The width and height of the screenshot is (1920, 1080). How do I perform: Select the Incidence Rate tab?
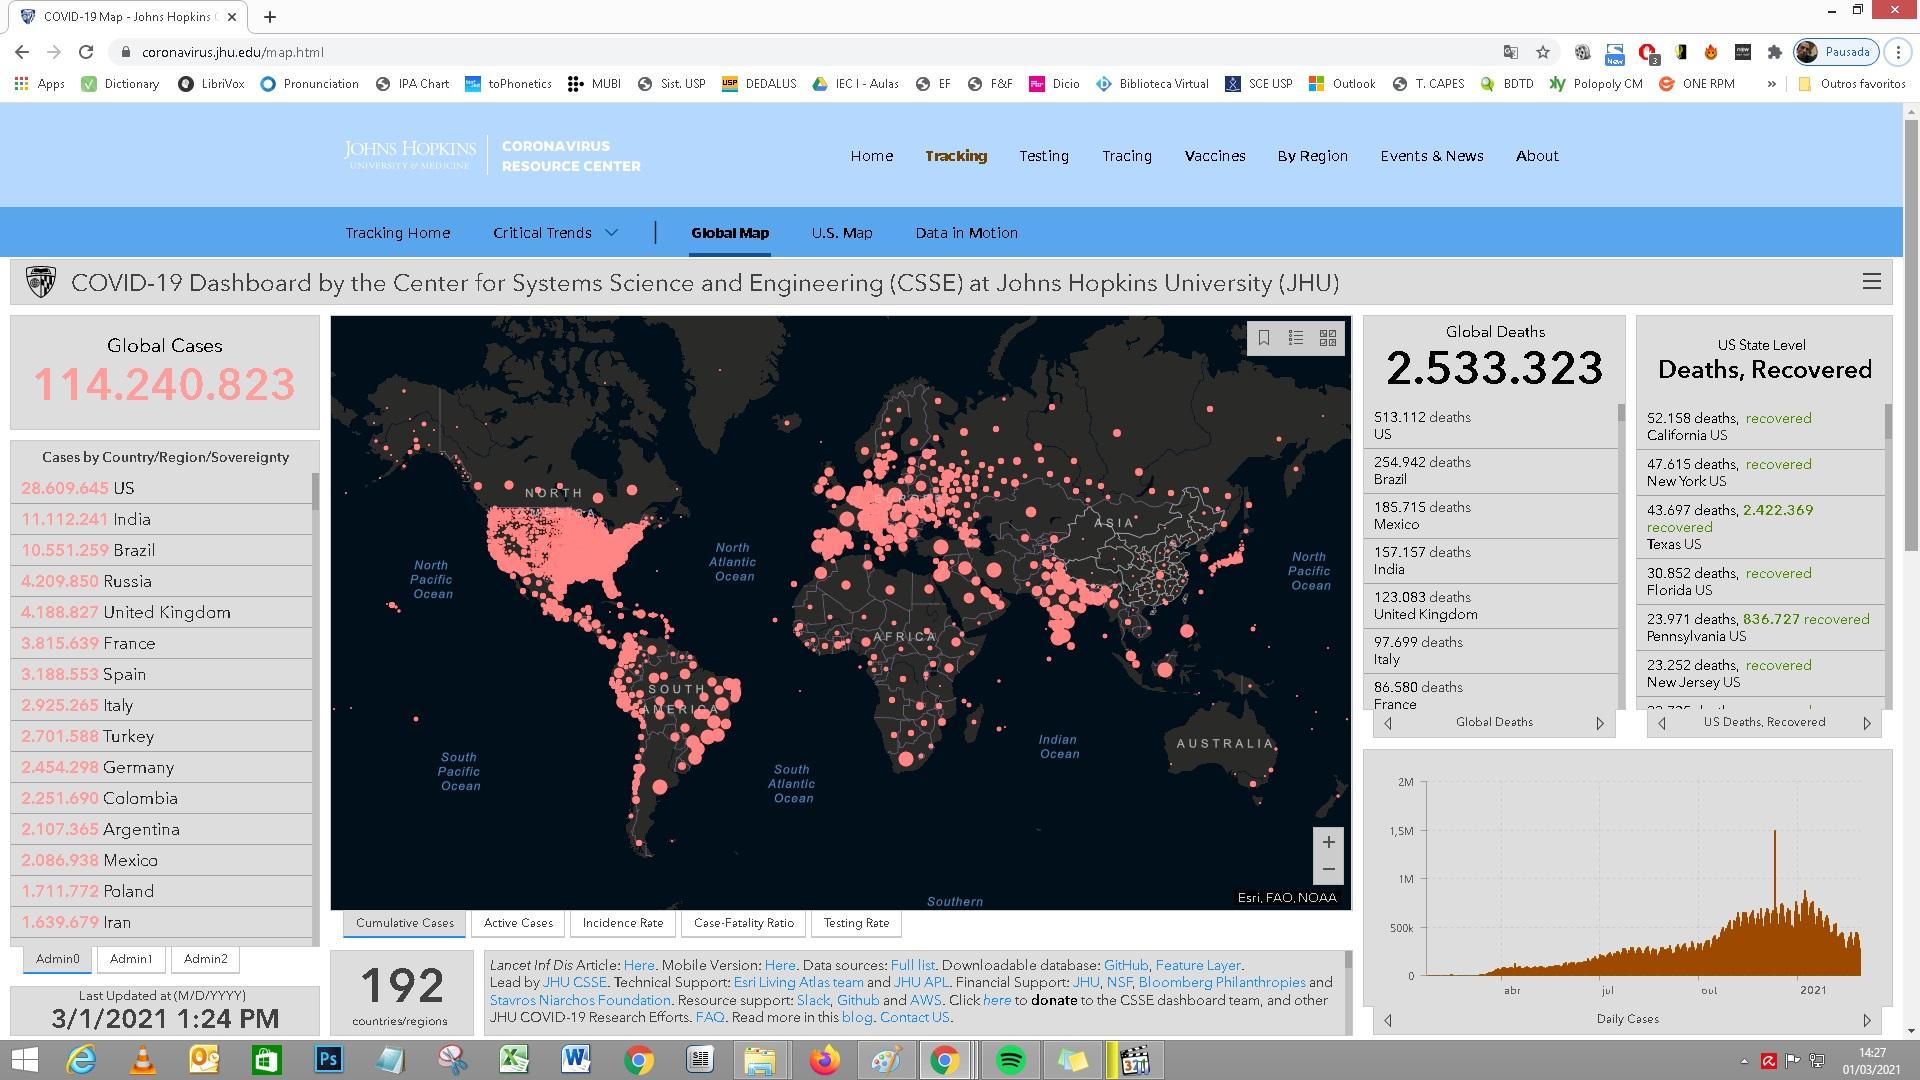pyautogui.click(x=623, y=923)
